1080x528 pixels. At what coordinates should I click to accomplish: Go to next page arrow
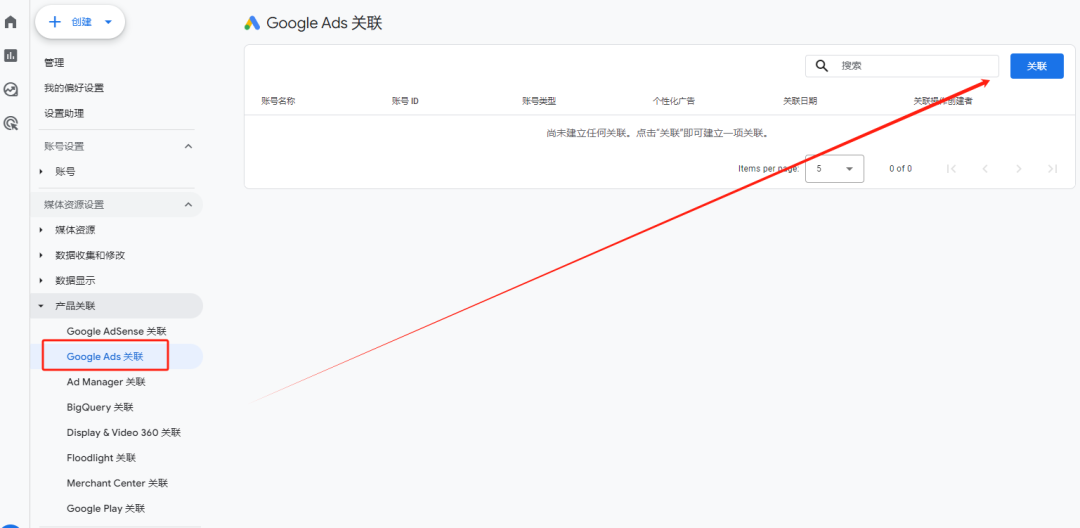[1018, 169]
